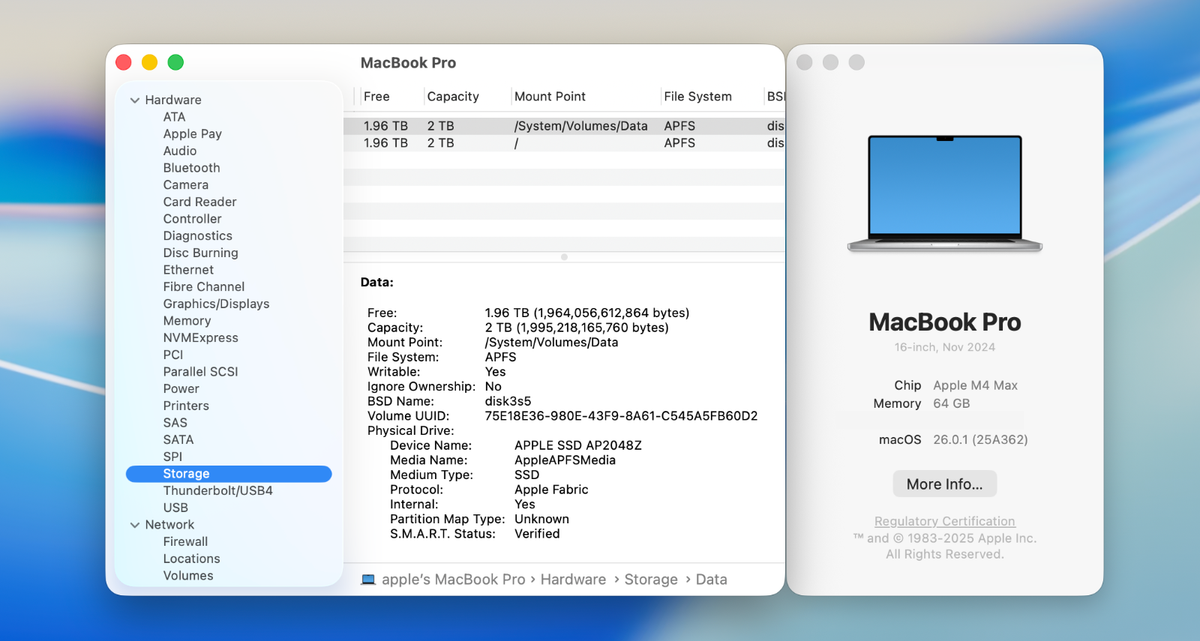Click the MacBook Pro laptop image

pos(945,194)
